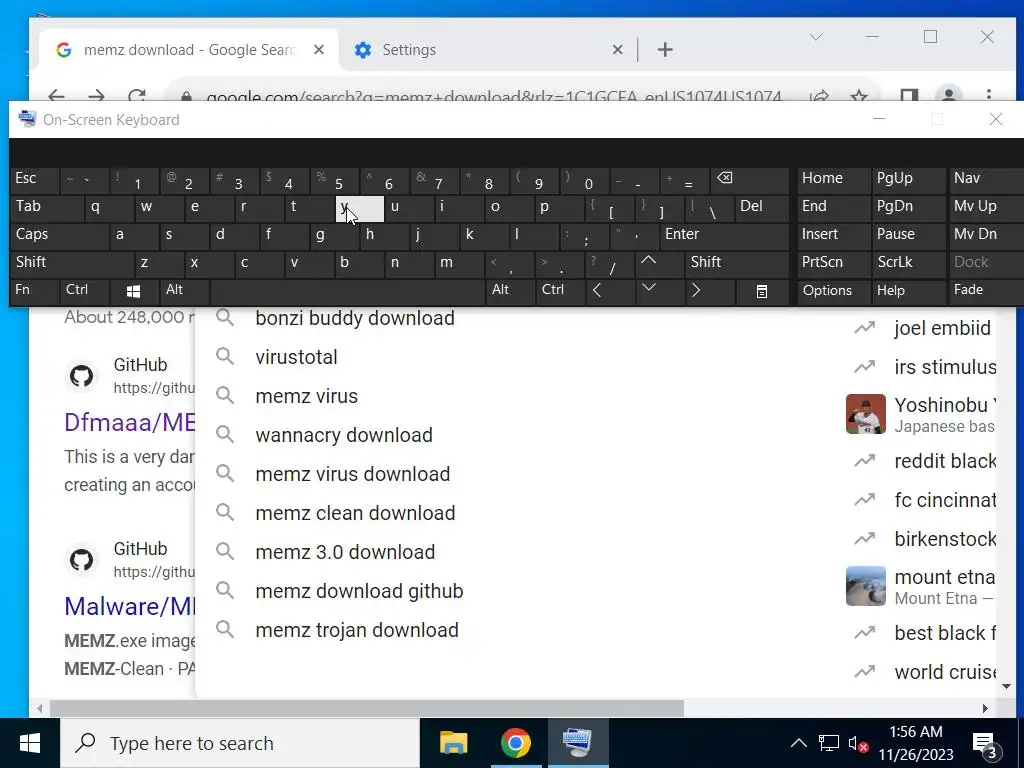1024x768 pixels.
Task: Toggle the left Ctrl key
Action: [x=84, y=291]
